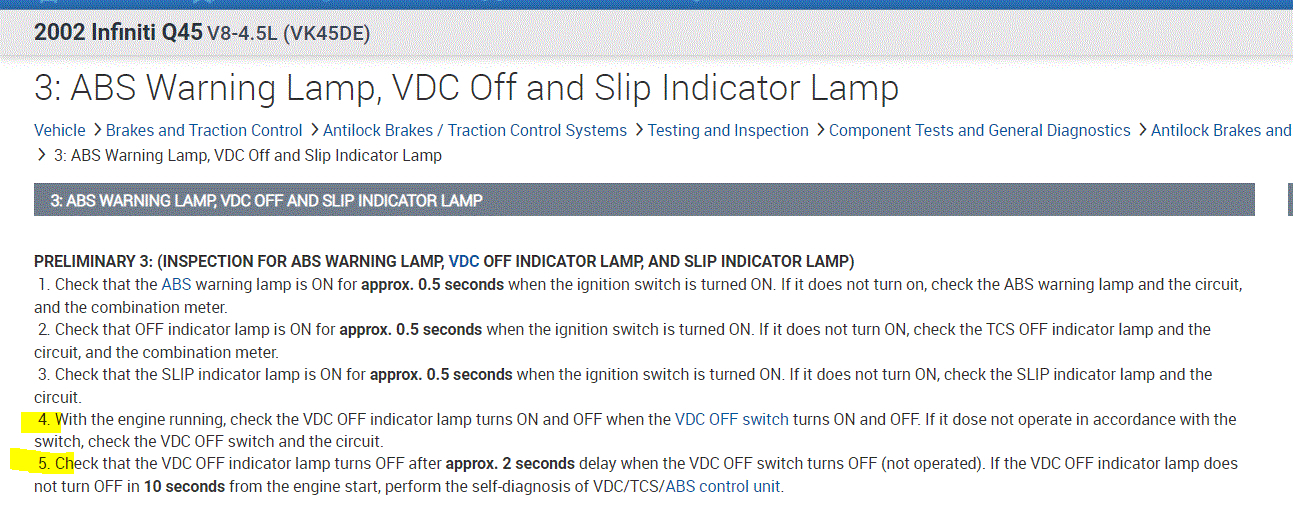
Task: Open Component Tests and General Diagnostics
Action: pyautogui.click(x=979, y=130)
